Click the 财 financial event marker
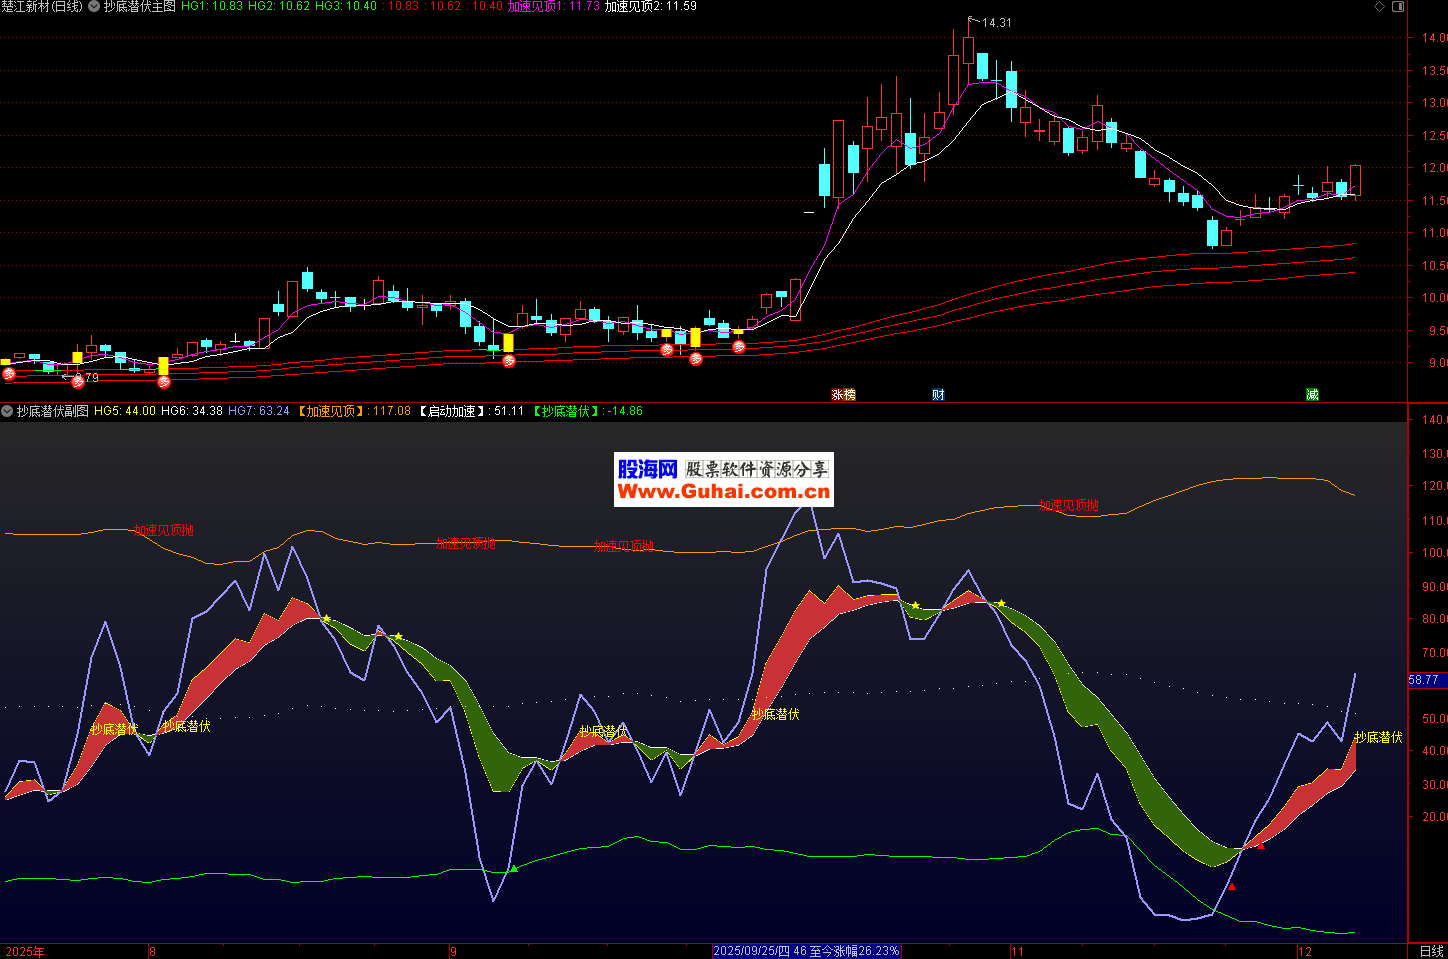1448x959 pixels. pyautogui.click(x=938, y=395)
